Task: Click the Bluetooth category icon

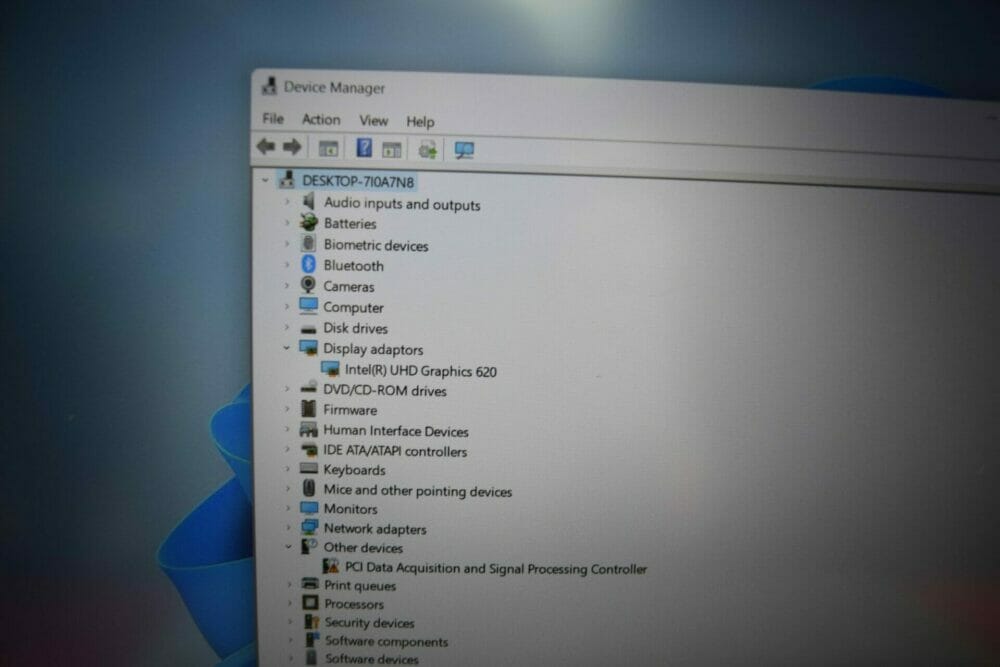Action: click(x=309, y=264)
